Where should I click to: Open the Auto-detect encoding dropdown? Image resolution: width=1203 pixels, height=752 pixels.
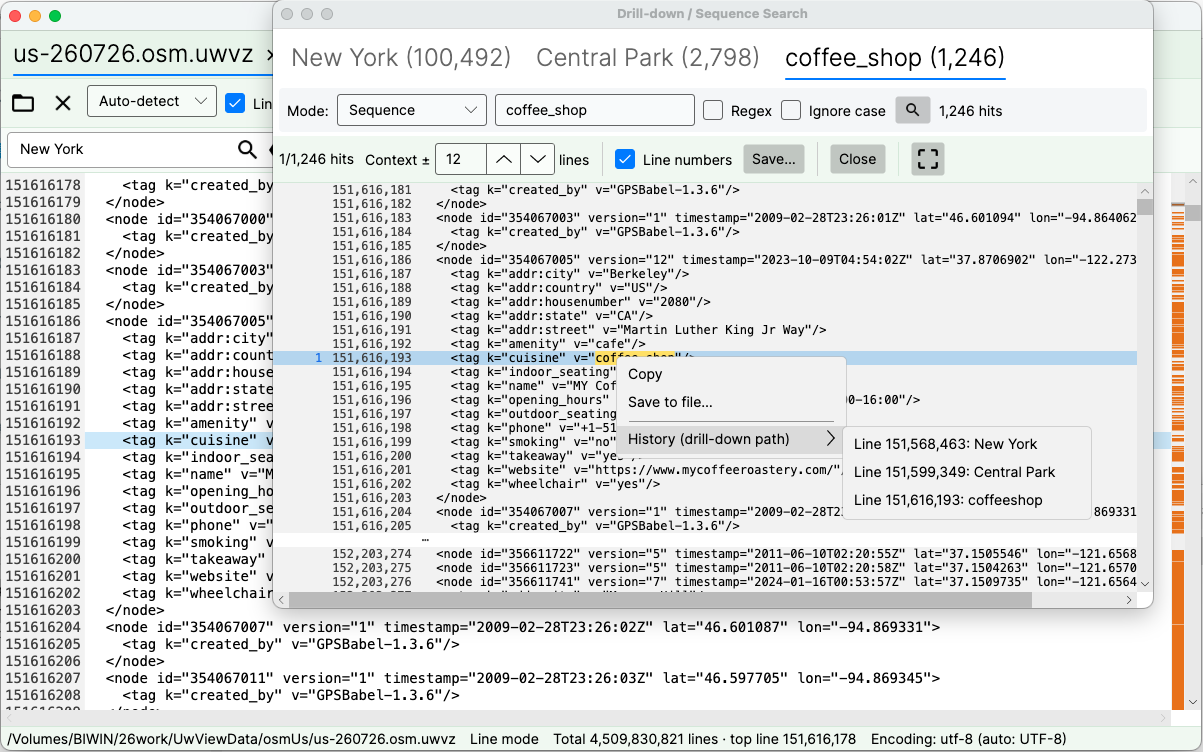point(152,101)
